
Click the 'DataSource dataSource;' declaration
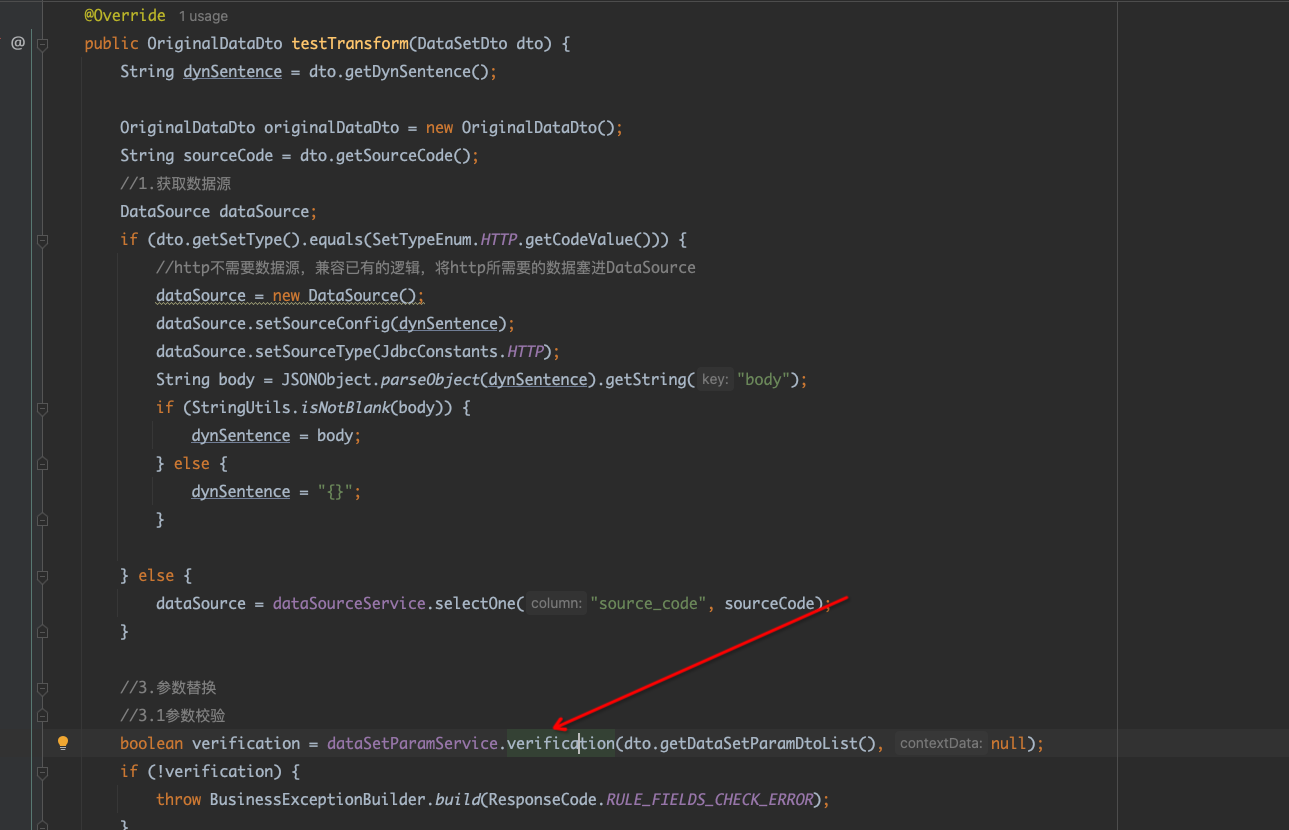coord(219,211)
